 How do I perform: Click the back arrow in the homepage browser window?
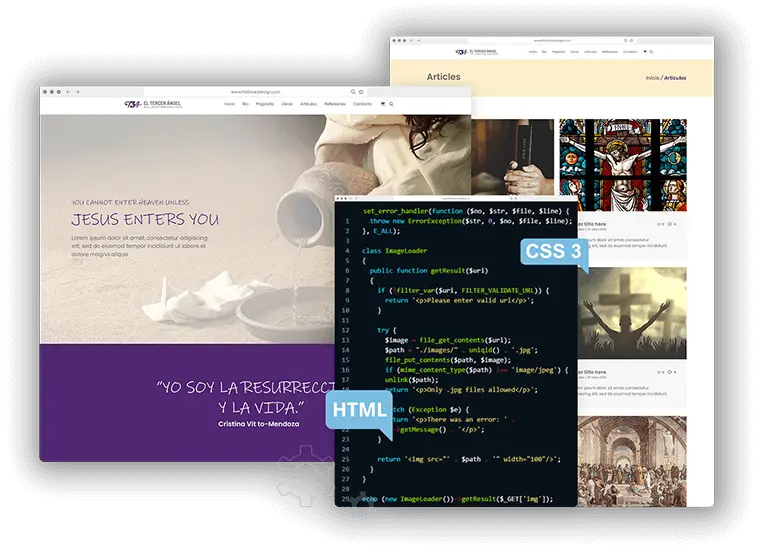coord(69,92)
